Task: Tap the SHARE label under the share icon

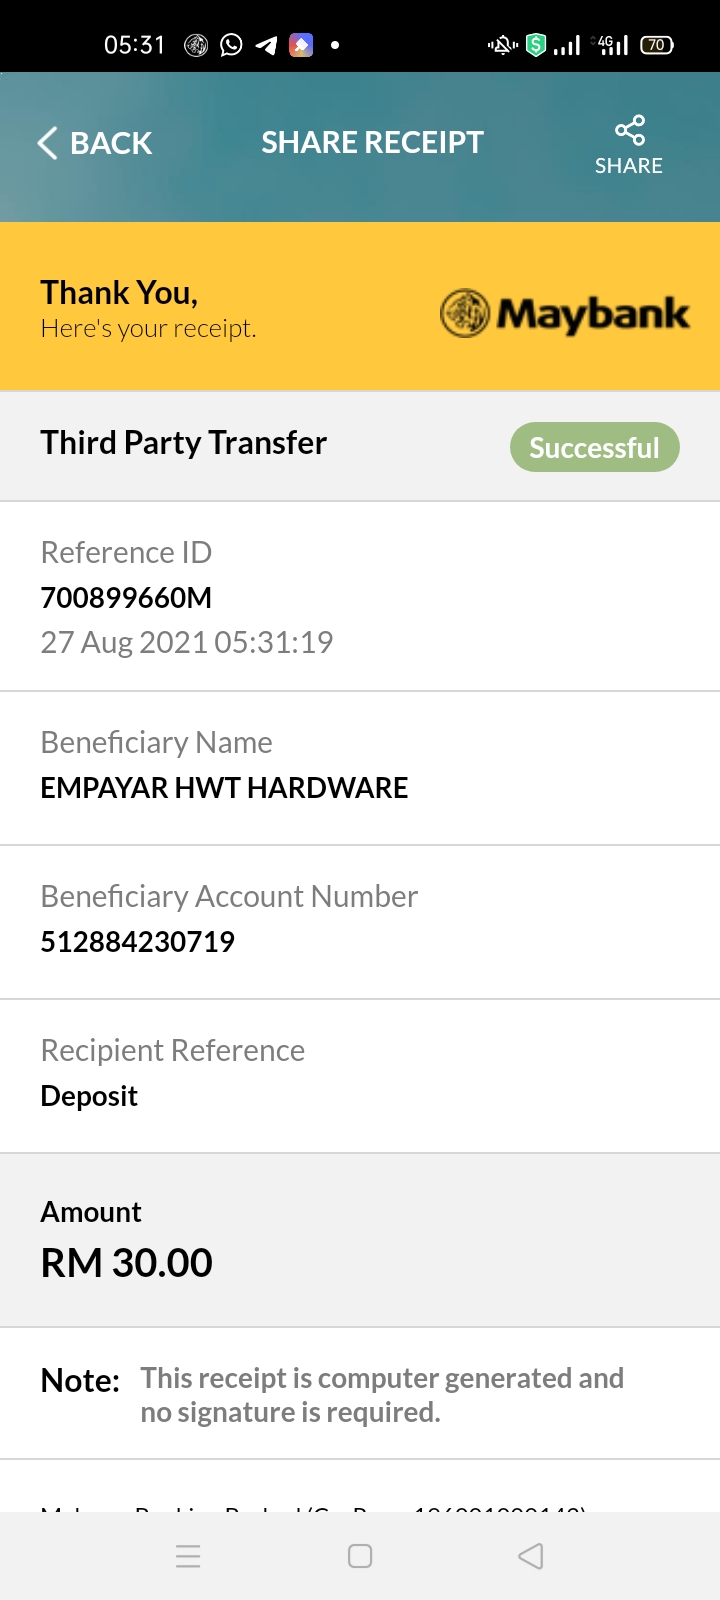Action: [x=629, y=166]
